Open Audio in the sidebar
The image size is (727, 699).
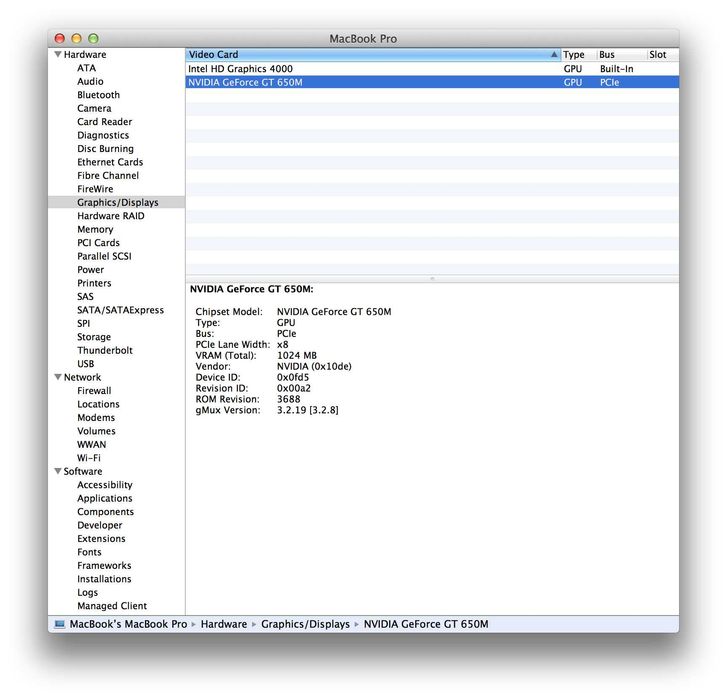point(90,81)
